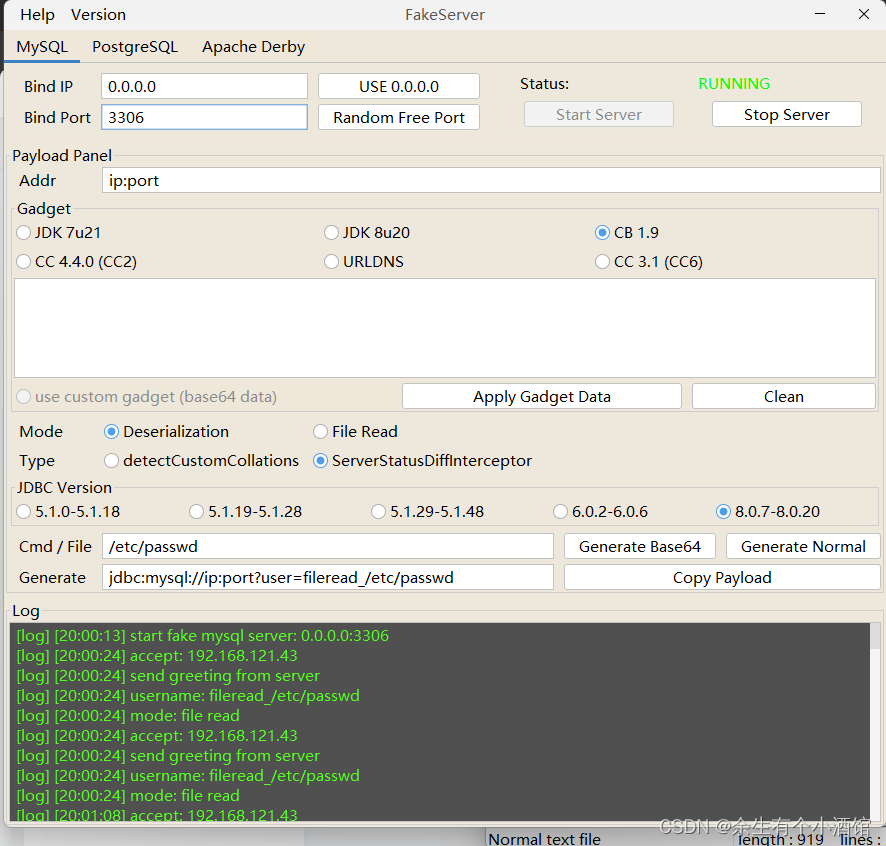Viewport: 886px width, 846px height.
Task: Click log line 'start fake mysql server: 0.0.0.0:3306'
Action: pyautogui.click(x=203, y=636)
